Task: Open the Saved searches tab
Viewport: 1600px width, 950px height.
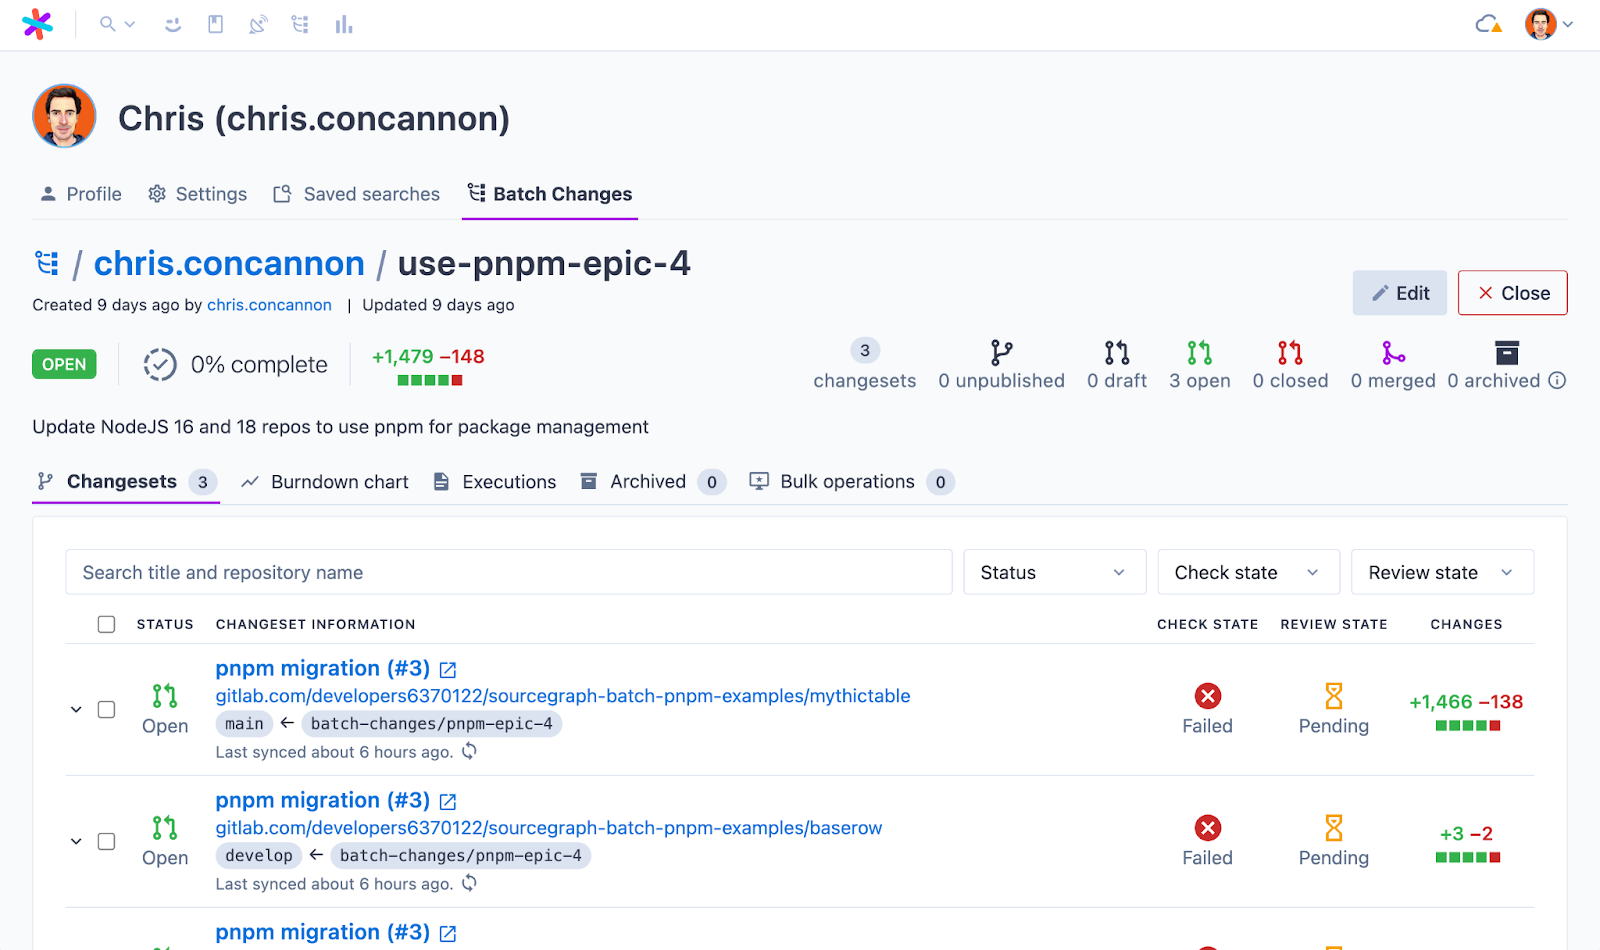Action: pos(356,194)
